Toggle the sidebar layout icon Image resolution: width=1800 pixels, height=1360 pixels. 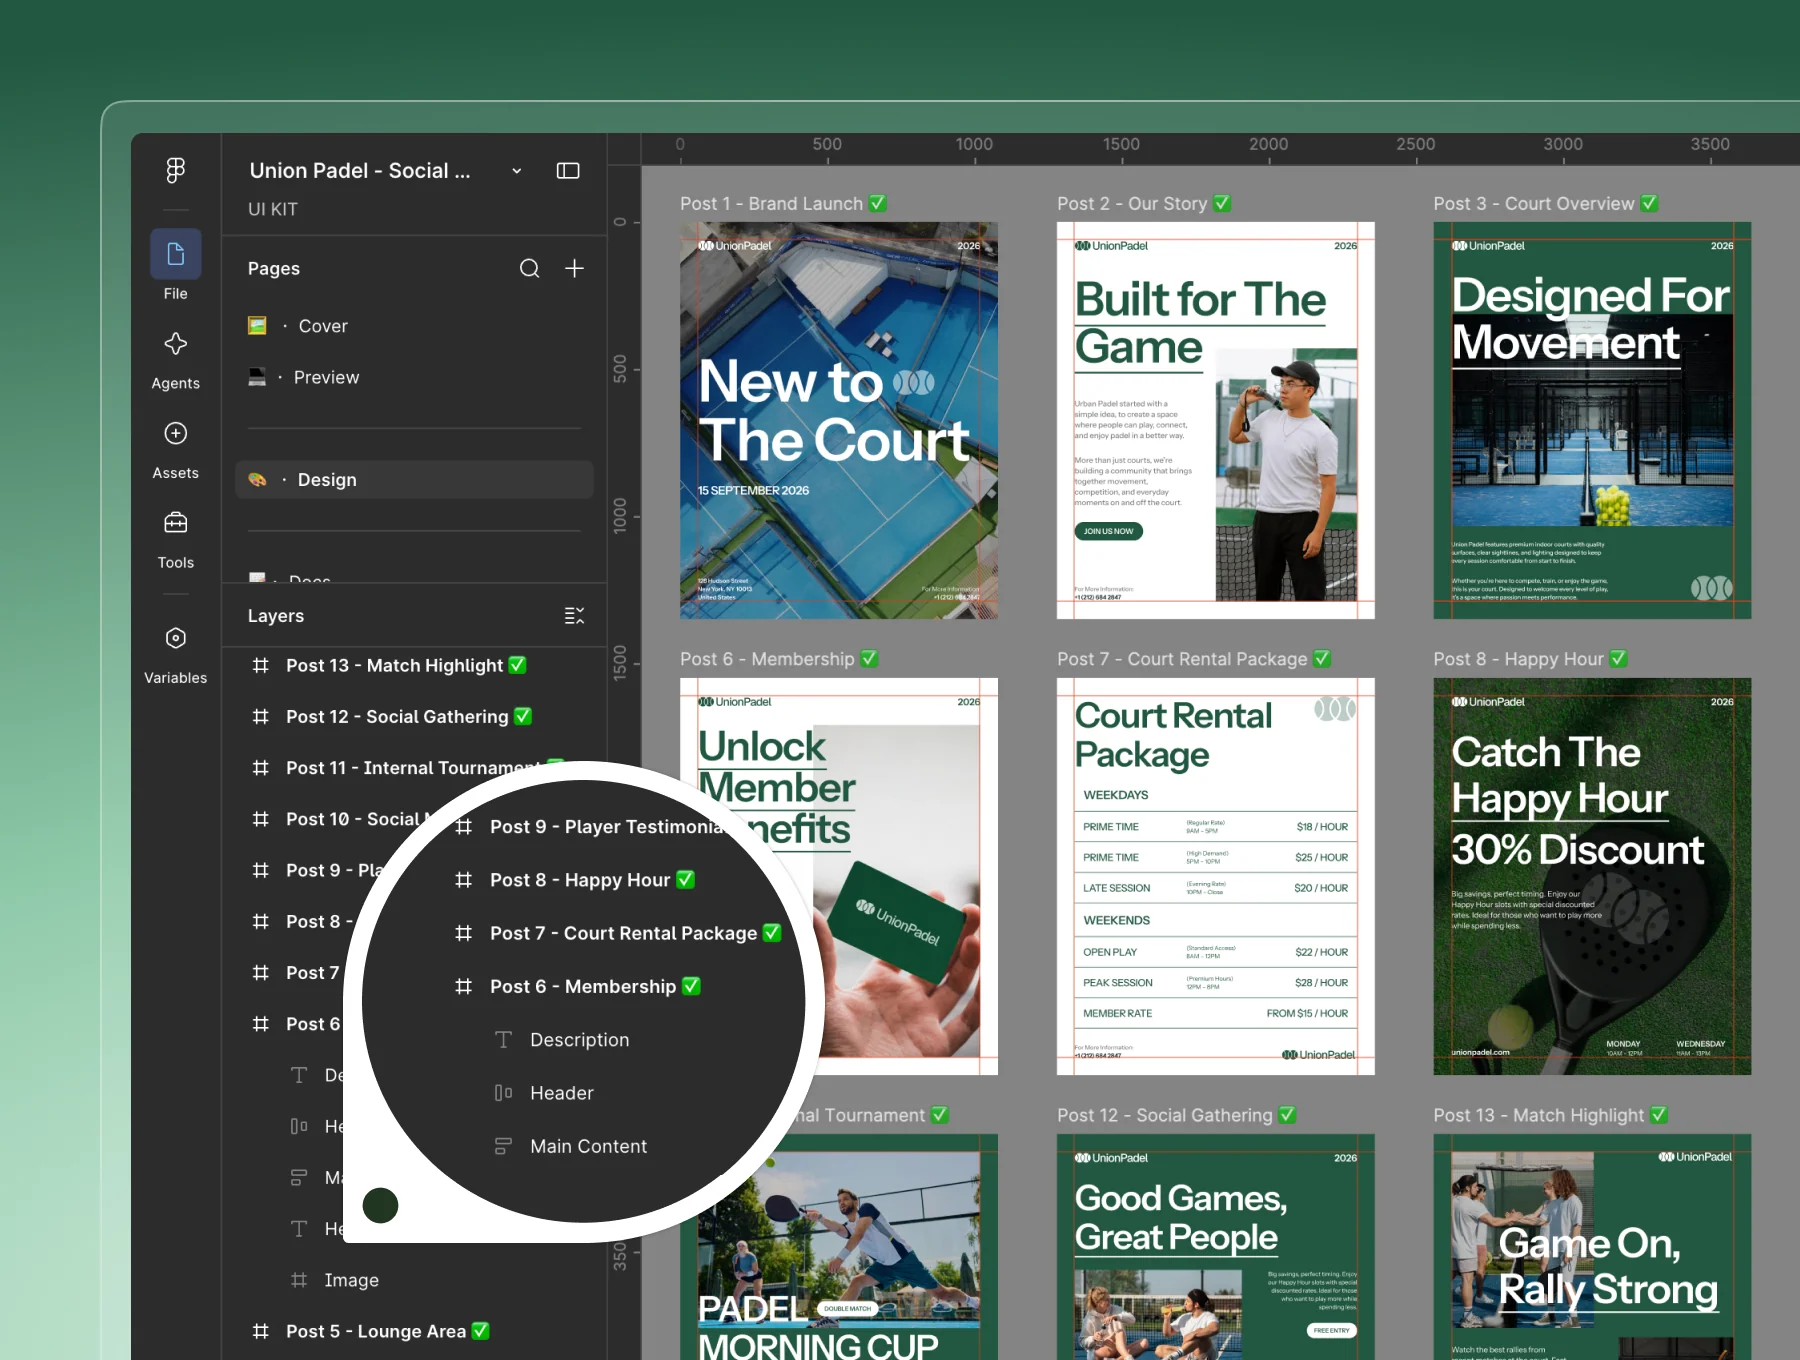568,171
